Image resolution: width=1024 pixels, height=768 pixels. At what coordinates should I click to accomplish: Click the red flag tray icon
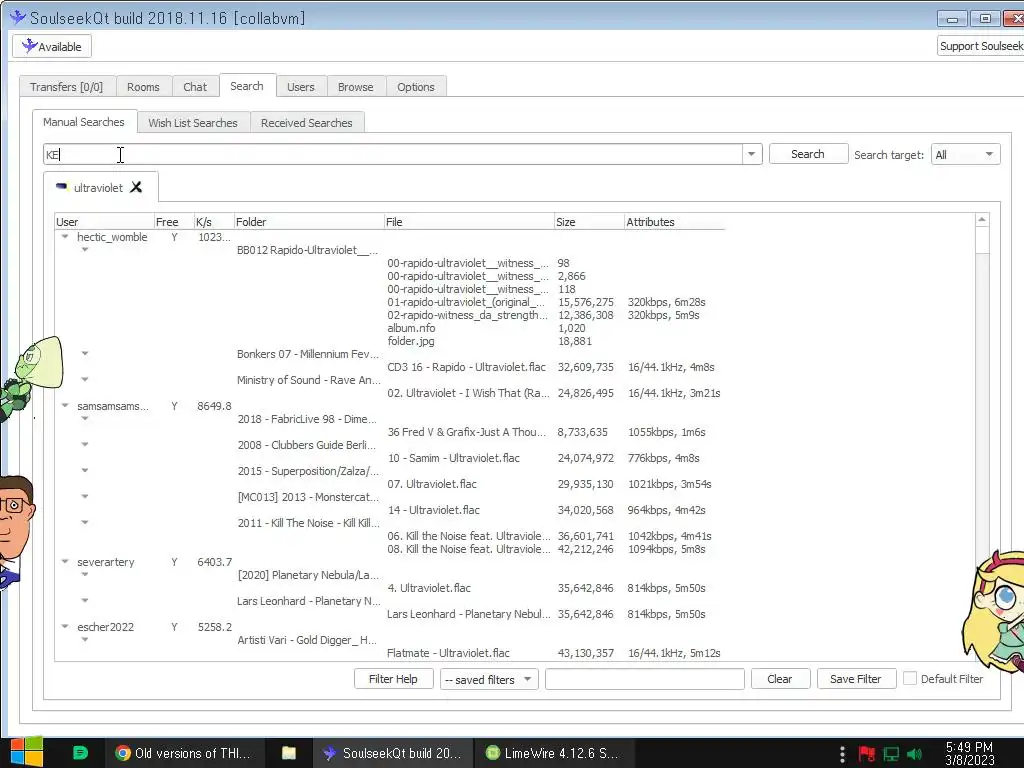pyautogui.click(x=867, y=754)
